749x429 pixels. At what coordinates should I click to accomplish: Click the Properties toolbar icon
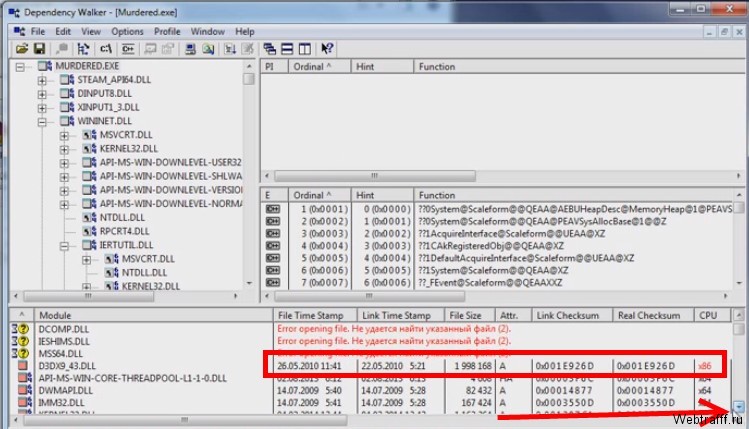168,49
